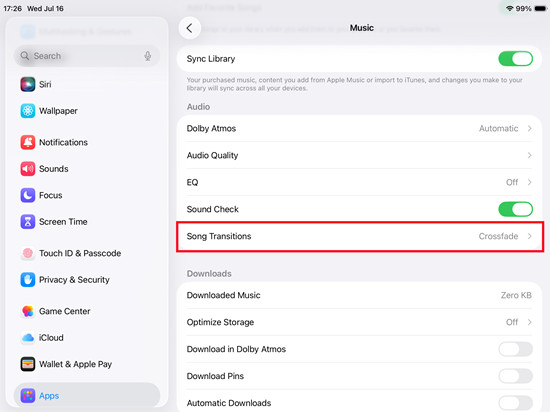The width and height of the screenshot is (550, 412).
Task: Tap the Privacy & Security hand icon
Action: pyautogui.click(x=28, y=280)
